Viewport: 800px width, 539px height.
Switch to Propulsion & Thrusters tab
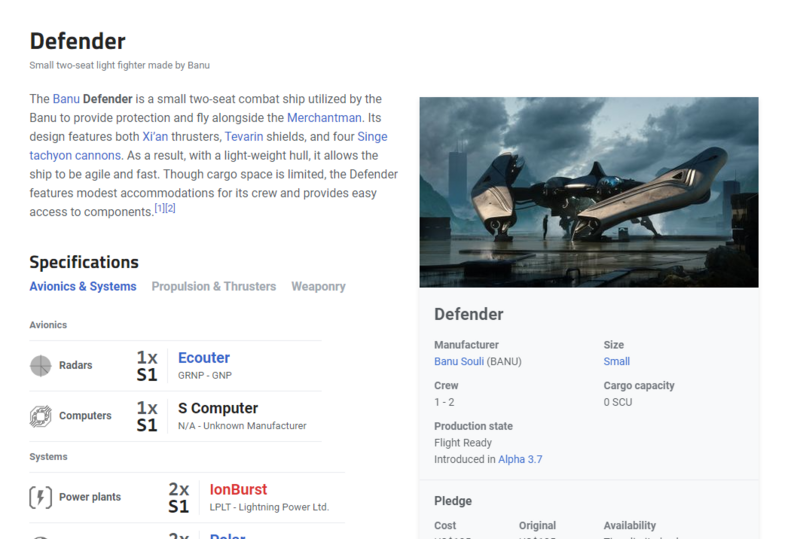213,286
